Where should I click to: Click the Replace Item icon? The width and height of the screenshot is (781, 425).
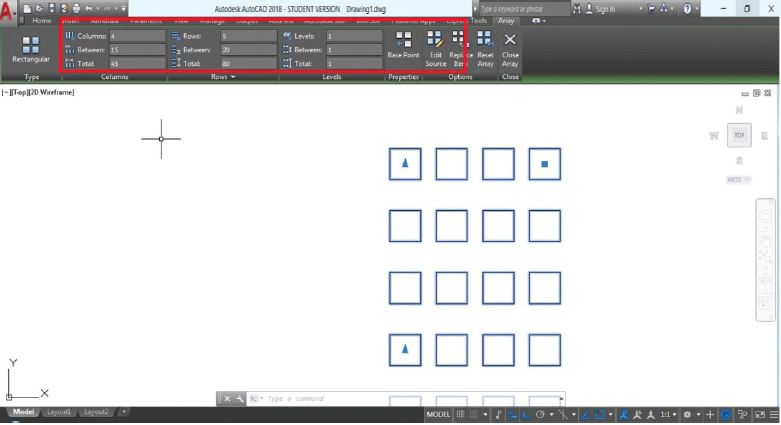[x=460, y=47]
